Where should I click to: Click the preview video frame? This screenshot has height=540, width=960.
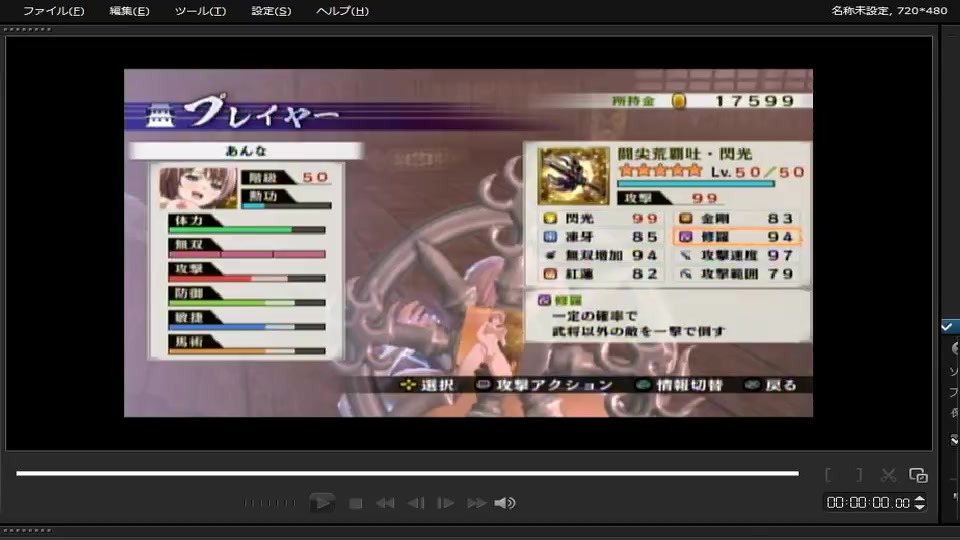[x=468, y=243]
